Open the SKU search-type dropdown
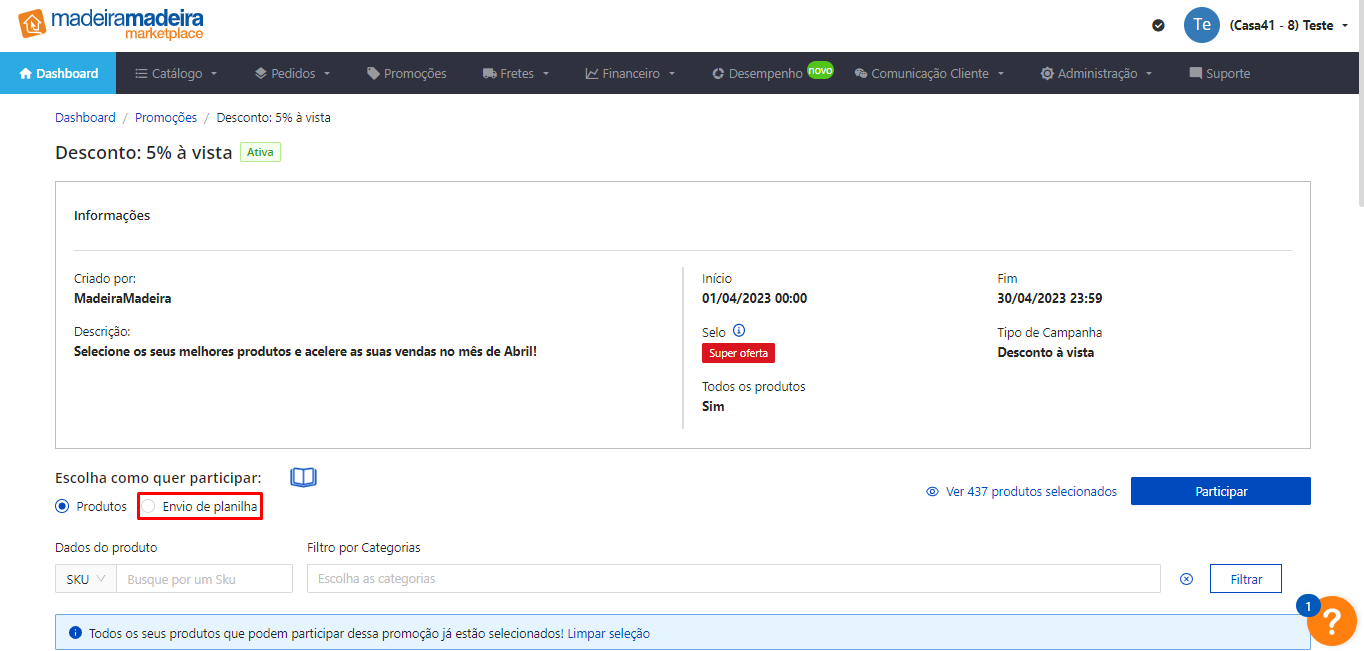Image resolution: width=1364 pixels, height=651 pixels. 86,579
